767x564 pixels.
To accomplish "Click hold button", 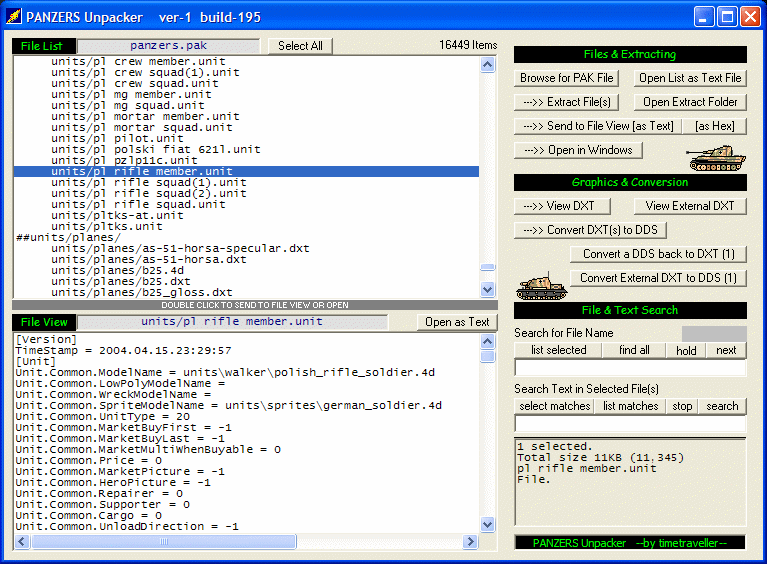I will [686, 350].
